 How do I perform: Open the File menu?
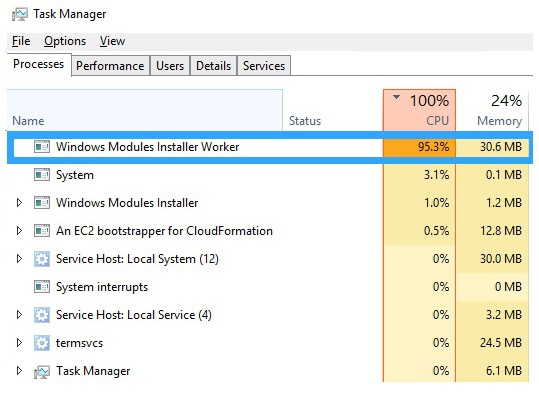[21, 41]
